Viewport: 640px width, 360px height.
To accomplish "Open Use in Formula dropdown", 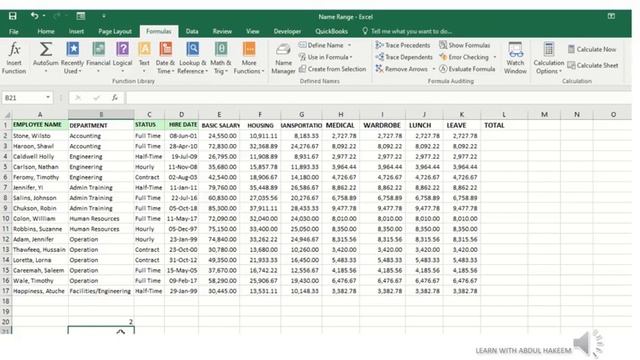I will point(325,57).
